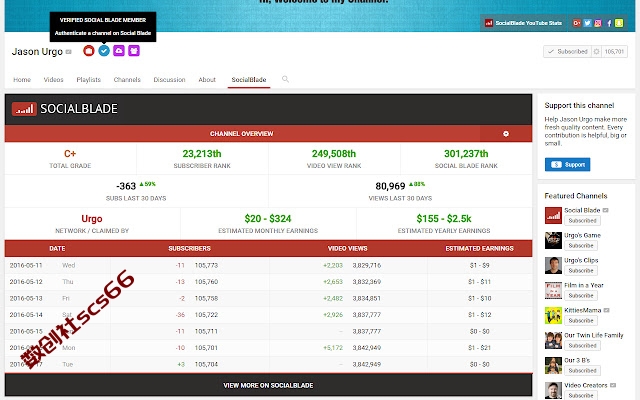
Task: Click the Jason Urgo channel title
Action: (37, 51)
